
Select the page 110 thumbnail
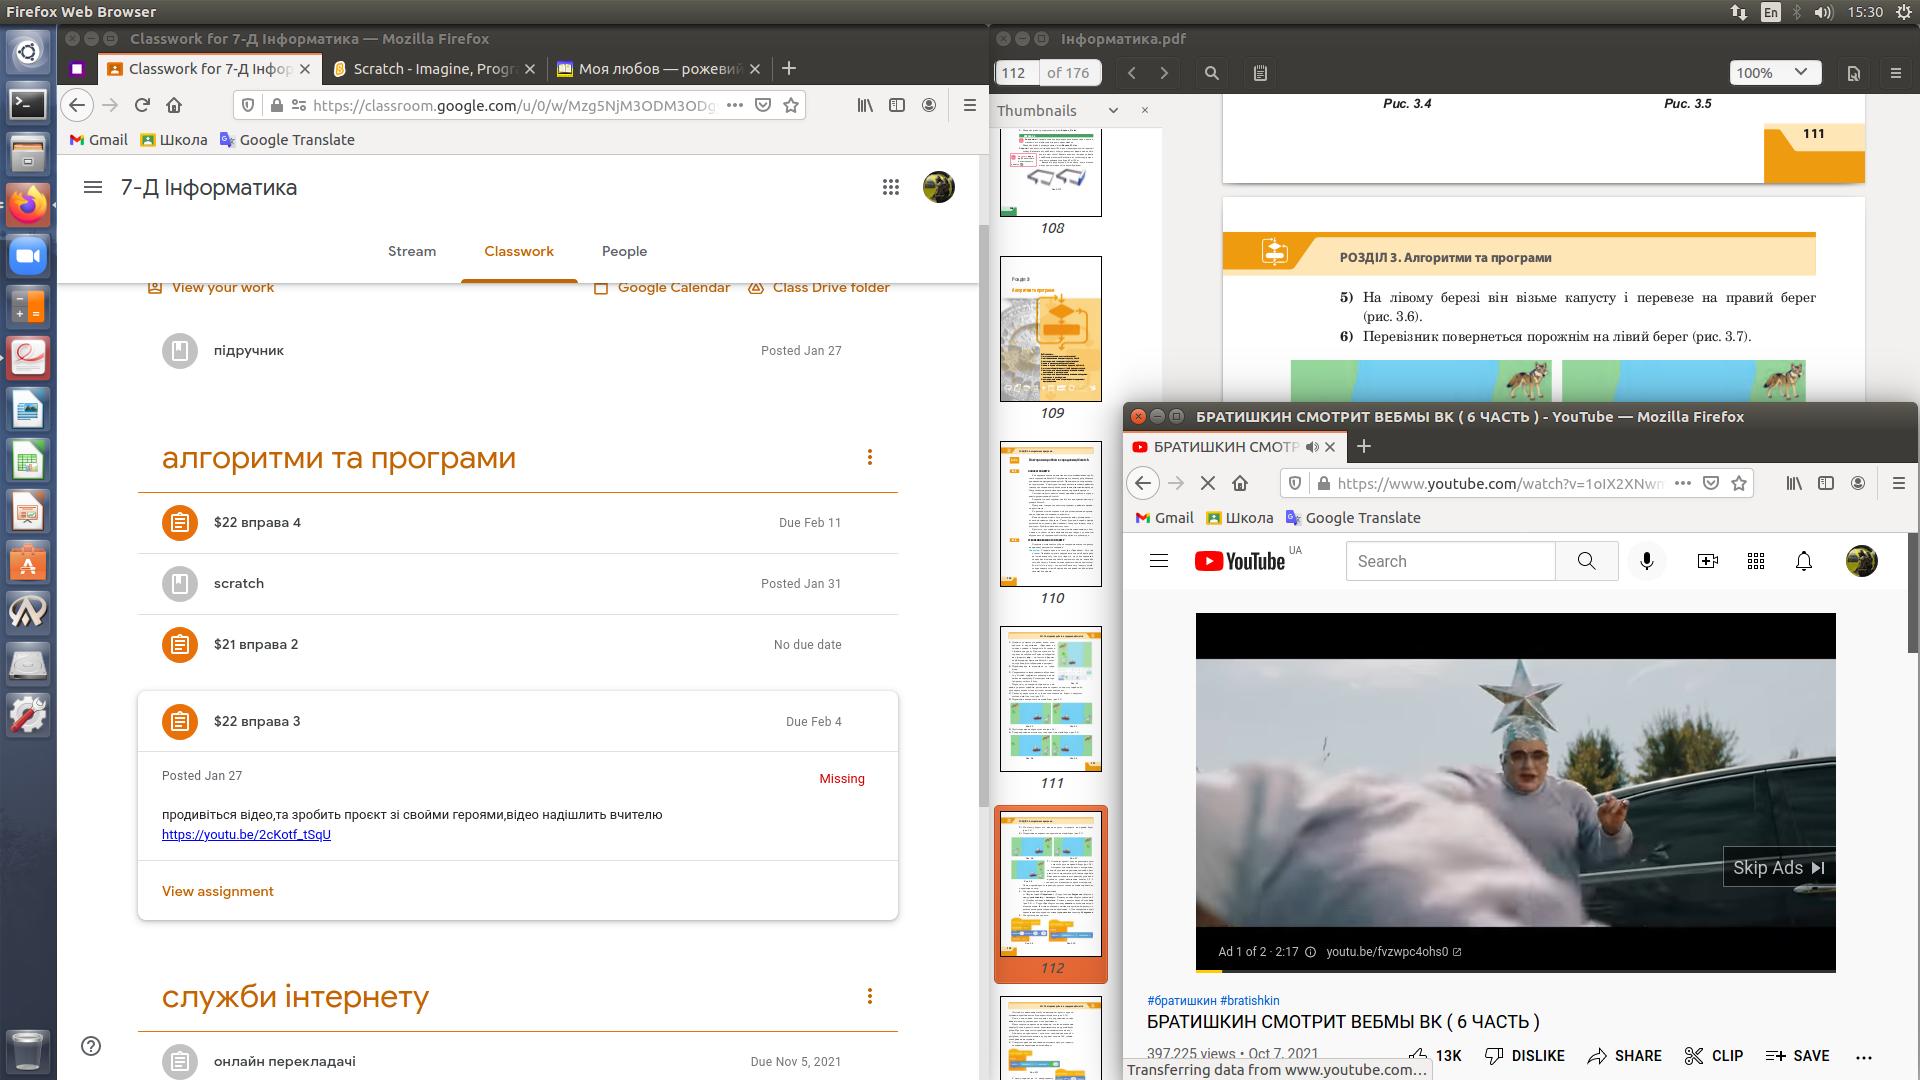[1051, 514]
